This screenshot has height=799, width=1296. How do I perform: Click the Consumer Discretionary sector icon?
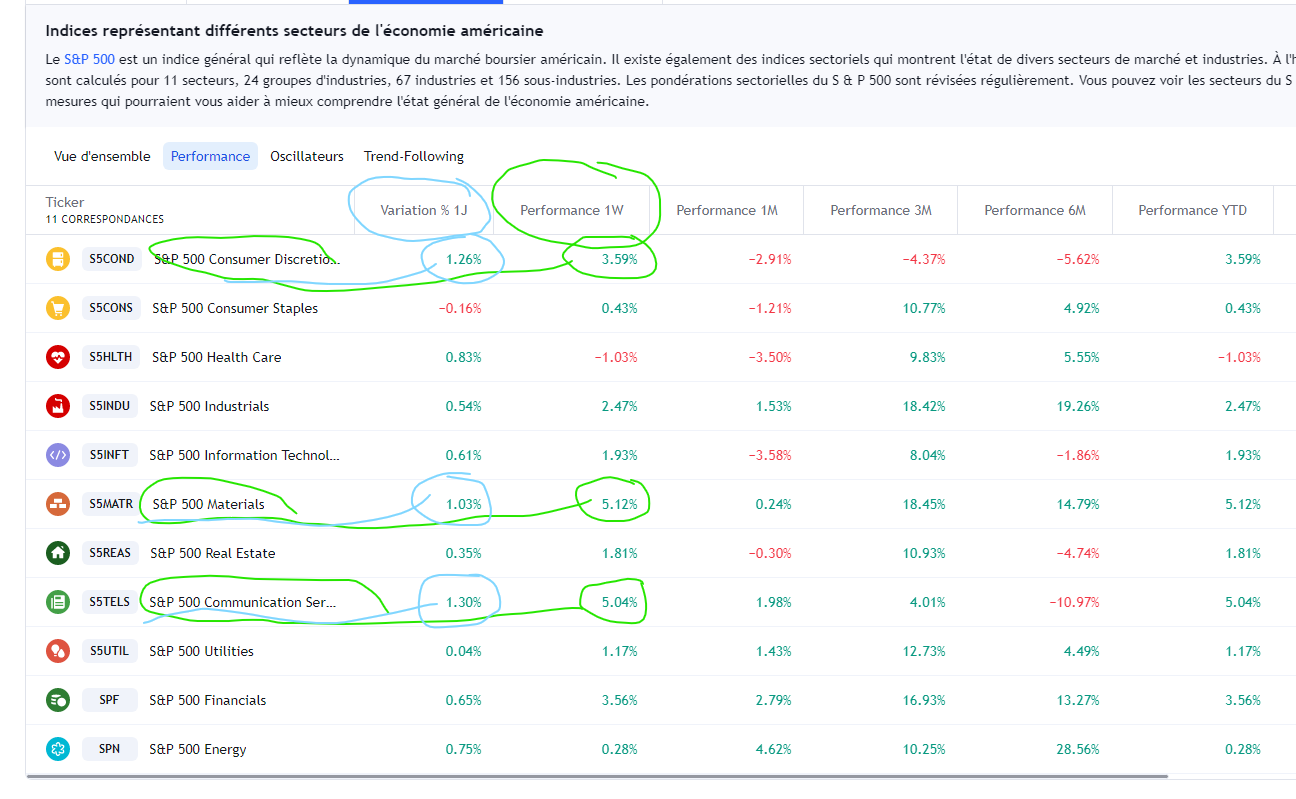click(x=57, y=259)
